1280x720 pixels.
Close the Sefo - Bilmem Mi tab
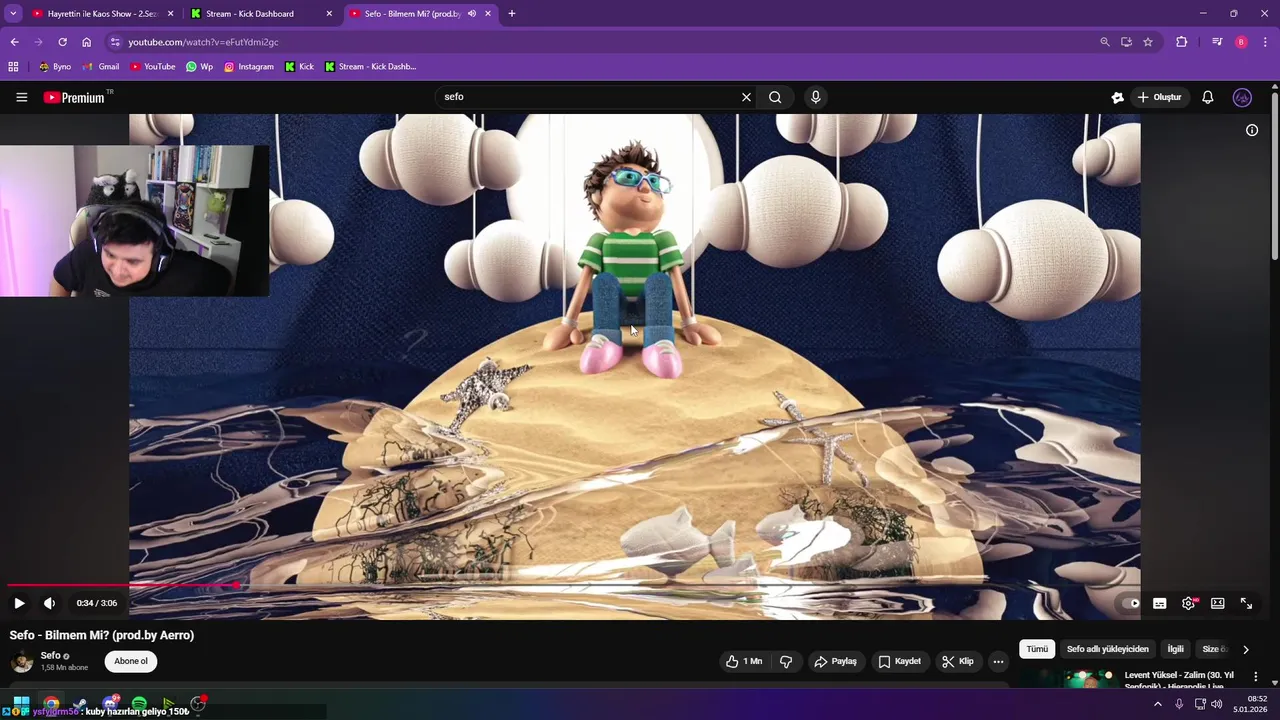coord(488,14)
